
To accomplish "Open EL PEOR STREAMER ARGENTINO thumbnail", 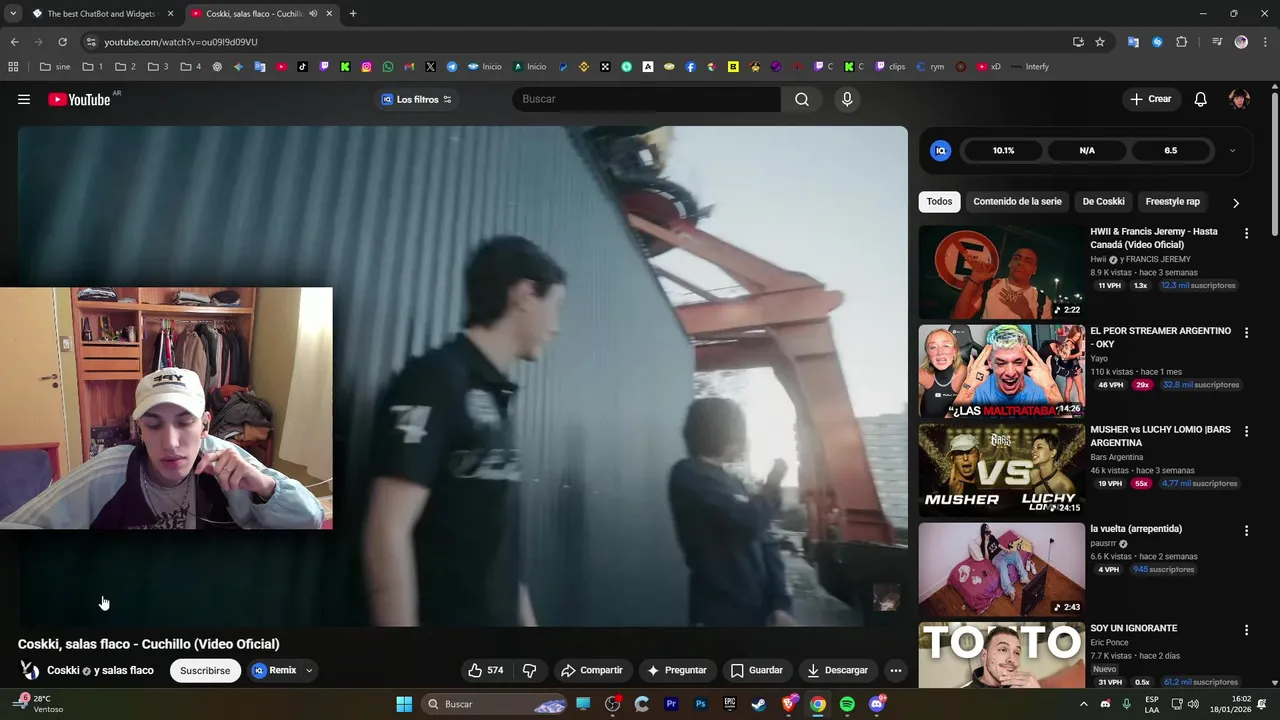I will pyautogui.click(x=1001, y=371).
